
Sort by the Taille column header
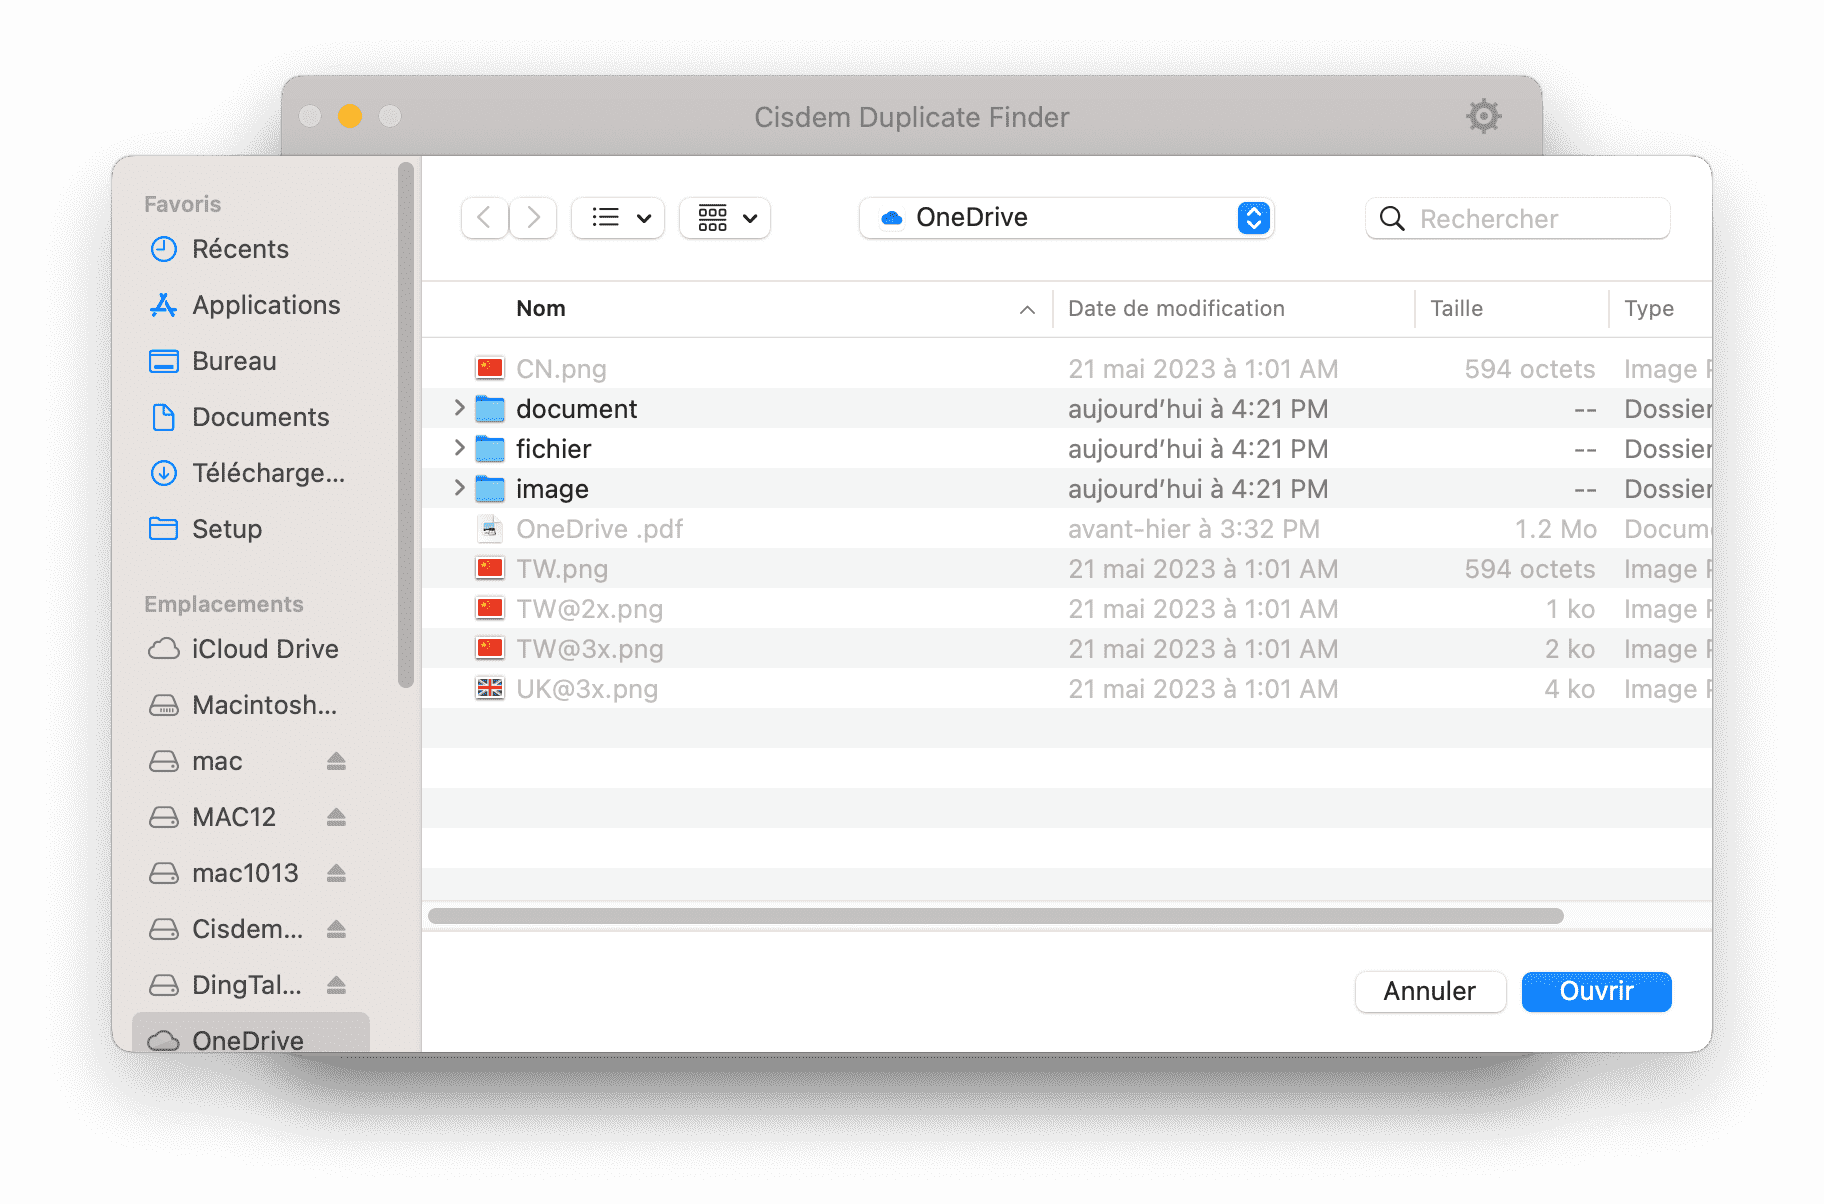(x=1456, y=309)
